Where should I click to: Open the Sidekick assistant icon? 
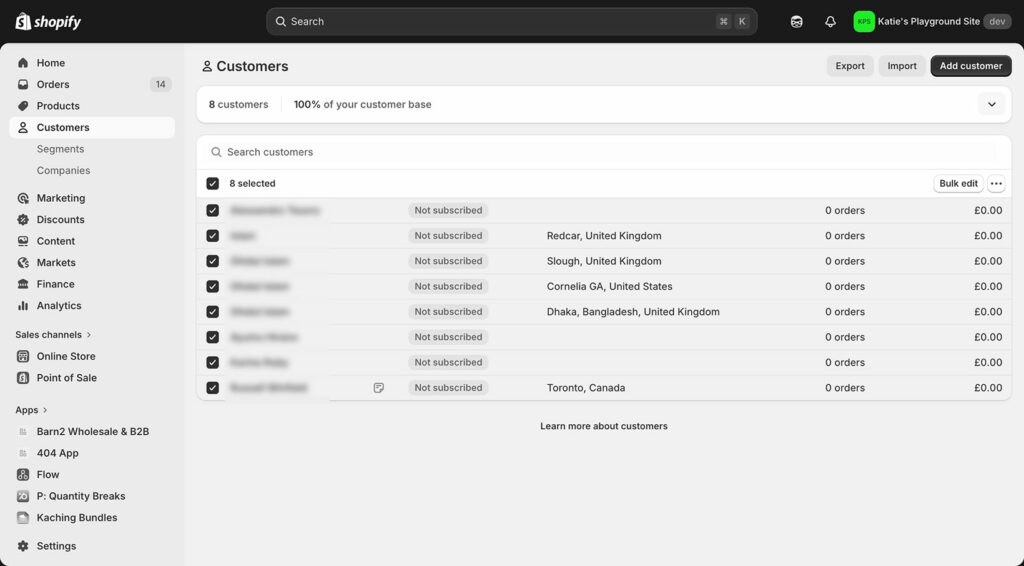(796, 22)
